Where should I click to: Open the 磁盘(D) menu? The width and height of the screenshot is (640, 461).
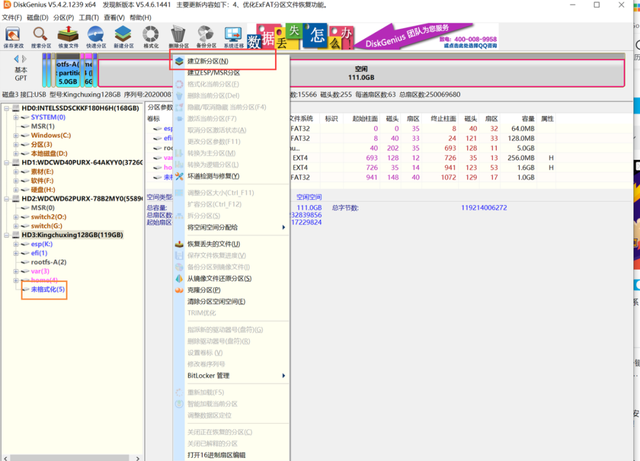(38, 18)
